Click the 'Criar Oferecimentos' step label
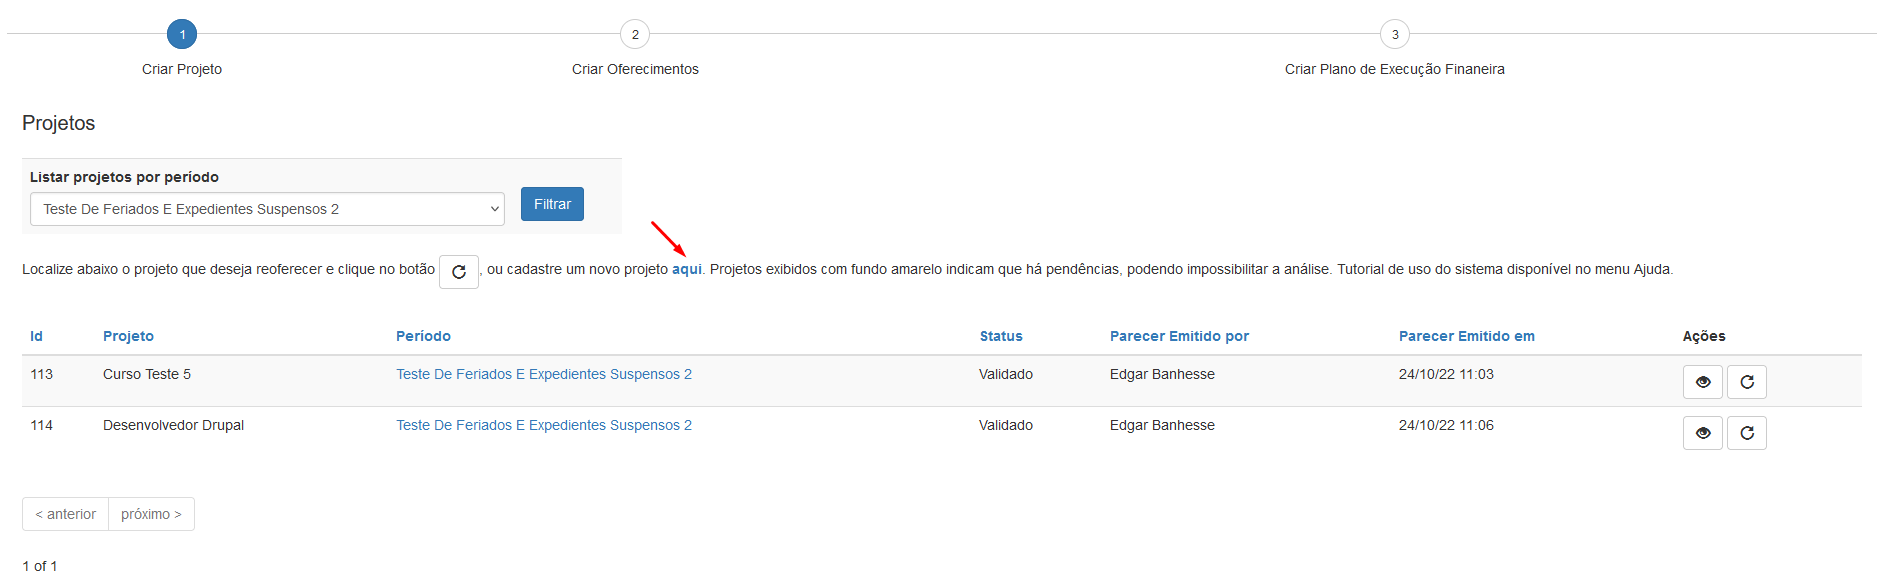This screenshot has width=1893, height=582. click(x=635, y=69)
